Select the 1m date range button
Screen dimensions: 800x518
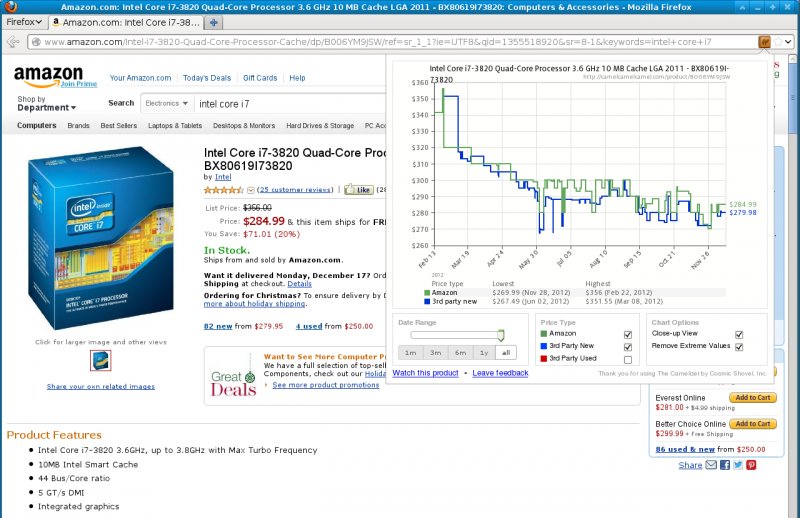(411, 353)
